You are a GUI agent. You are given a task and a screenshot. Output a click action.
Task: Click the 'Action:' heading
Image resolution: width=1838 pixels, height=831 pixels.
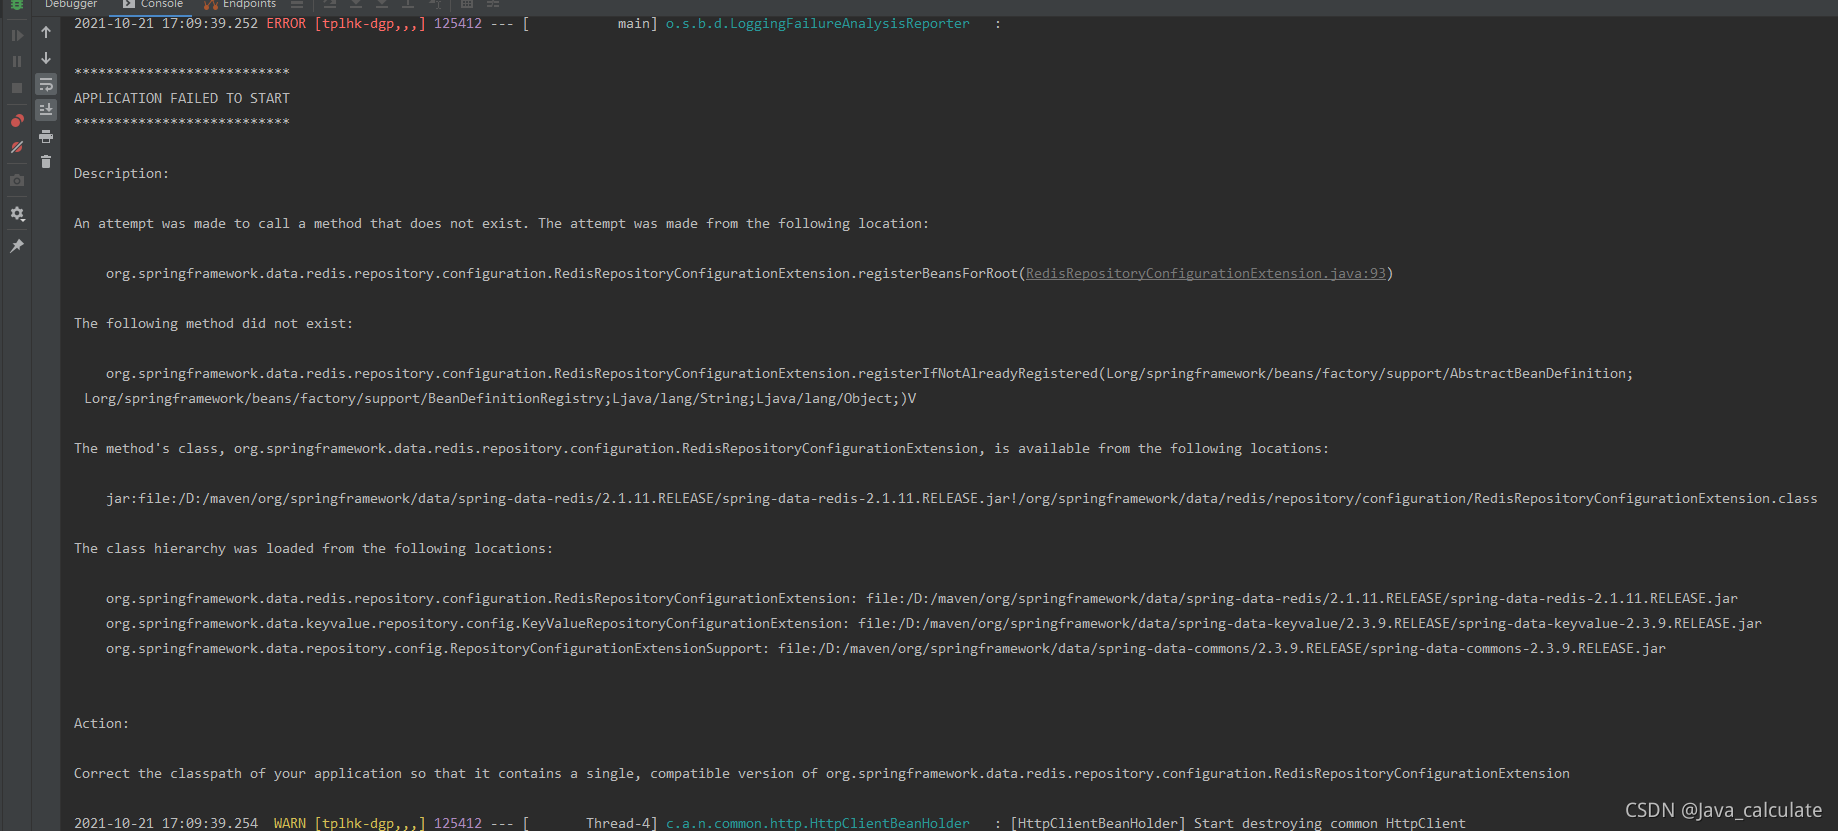click(x=101, y=723)
